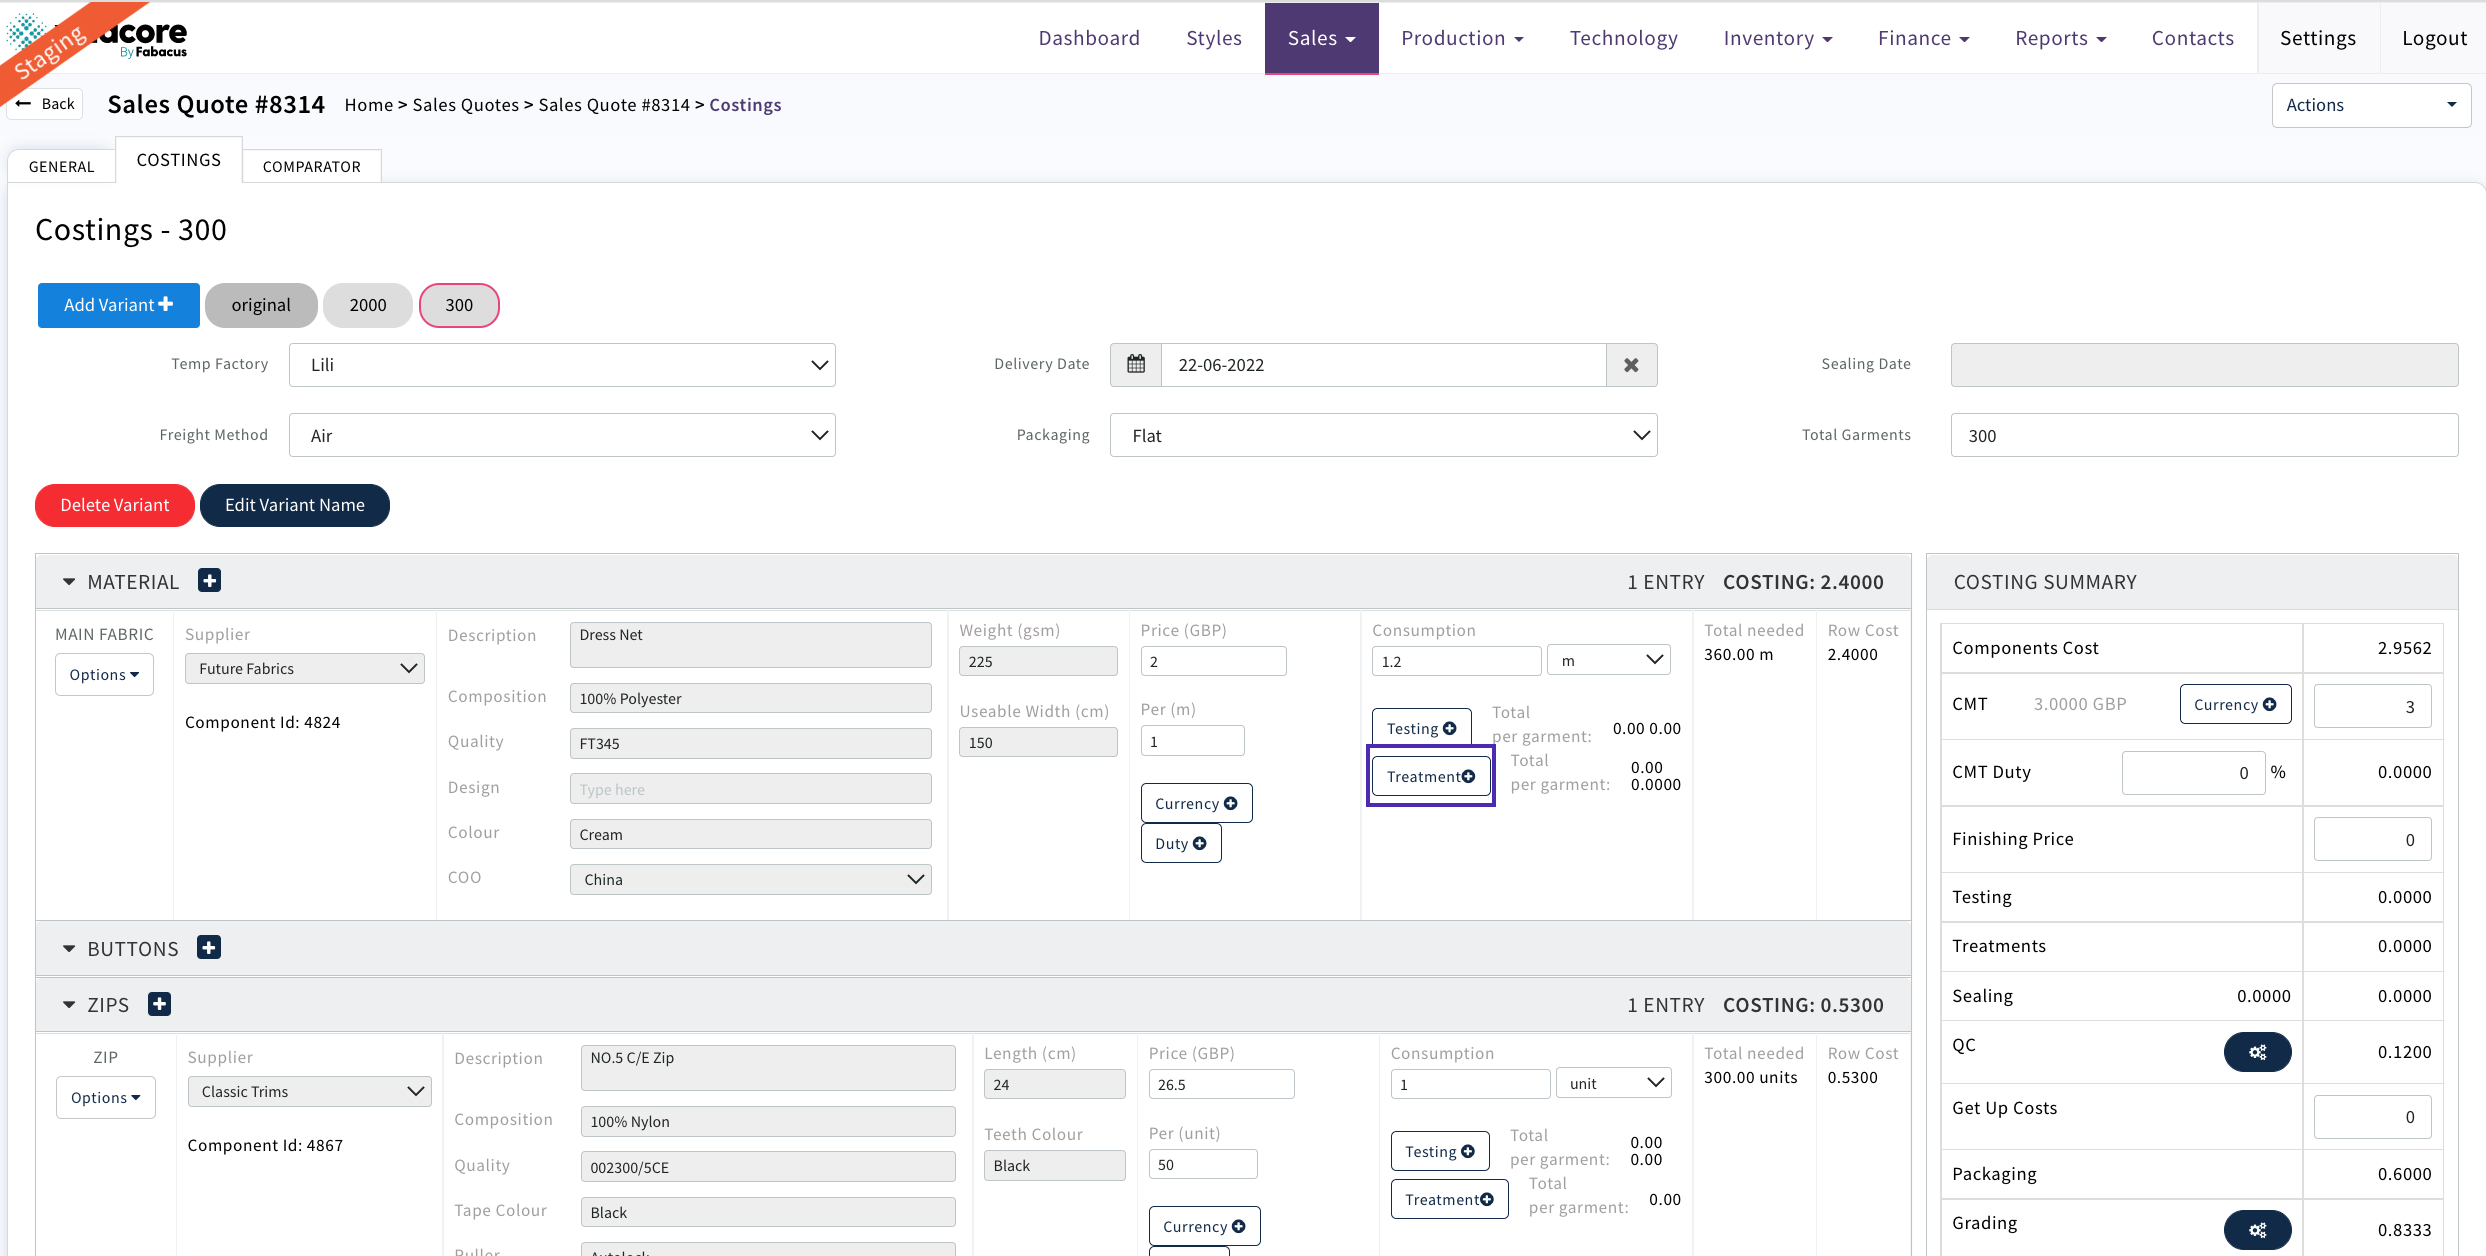The image size is (2486, 1256).
Task: Open the Temp Factory dropdown
Action: coord(562,365)
